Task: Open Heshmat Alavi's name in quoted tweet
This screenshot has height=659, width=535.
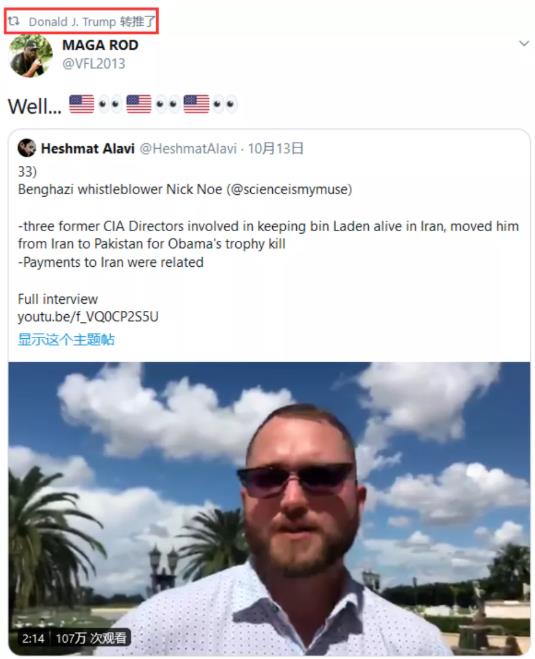Action: point(87,148)
